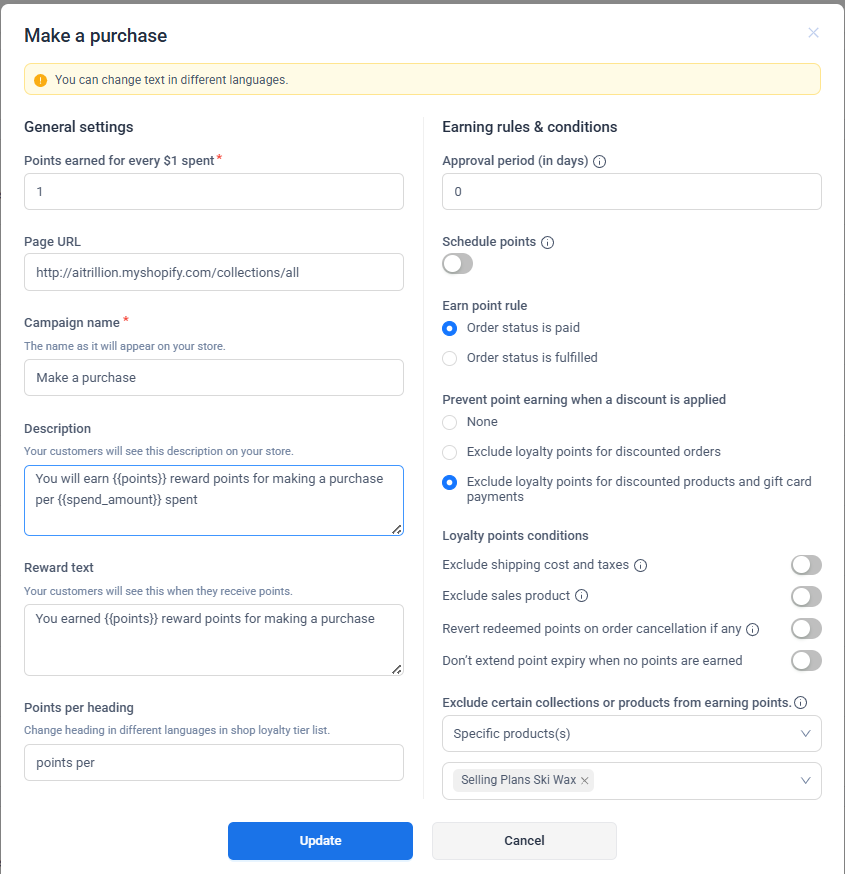Open the Specific products(s) dropdown
845x874 pixels.
[x=631, y=734]
